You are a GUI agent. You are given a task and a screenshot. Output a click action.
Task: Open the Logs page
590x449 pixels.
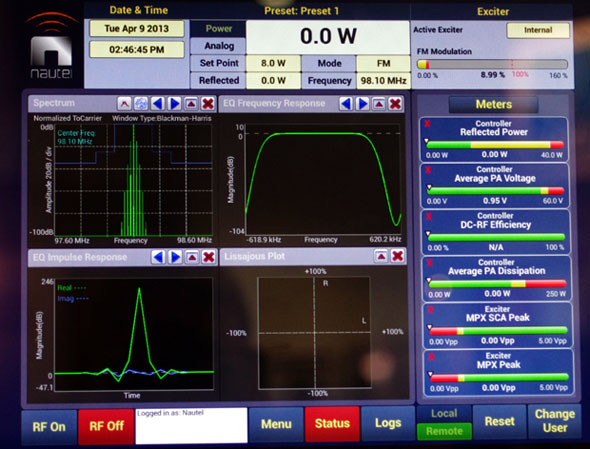388,423
